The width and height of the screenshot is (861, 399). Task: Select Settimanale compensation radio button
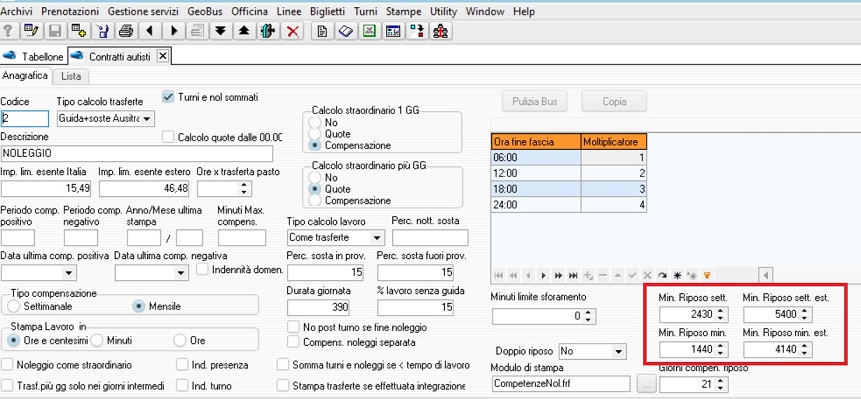click(x=14, y=306)
